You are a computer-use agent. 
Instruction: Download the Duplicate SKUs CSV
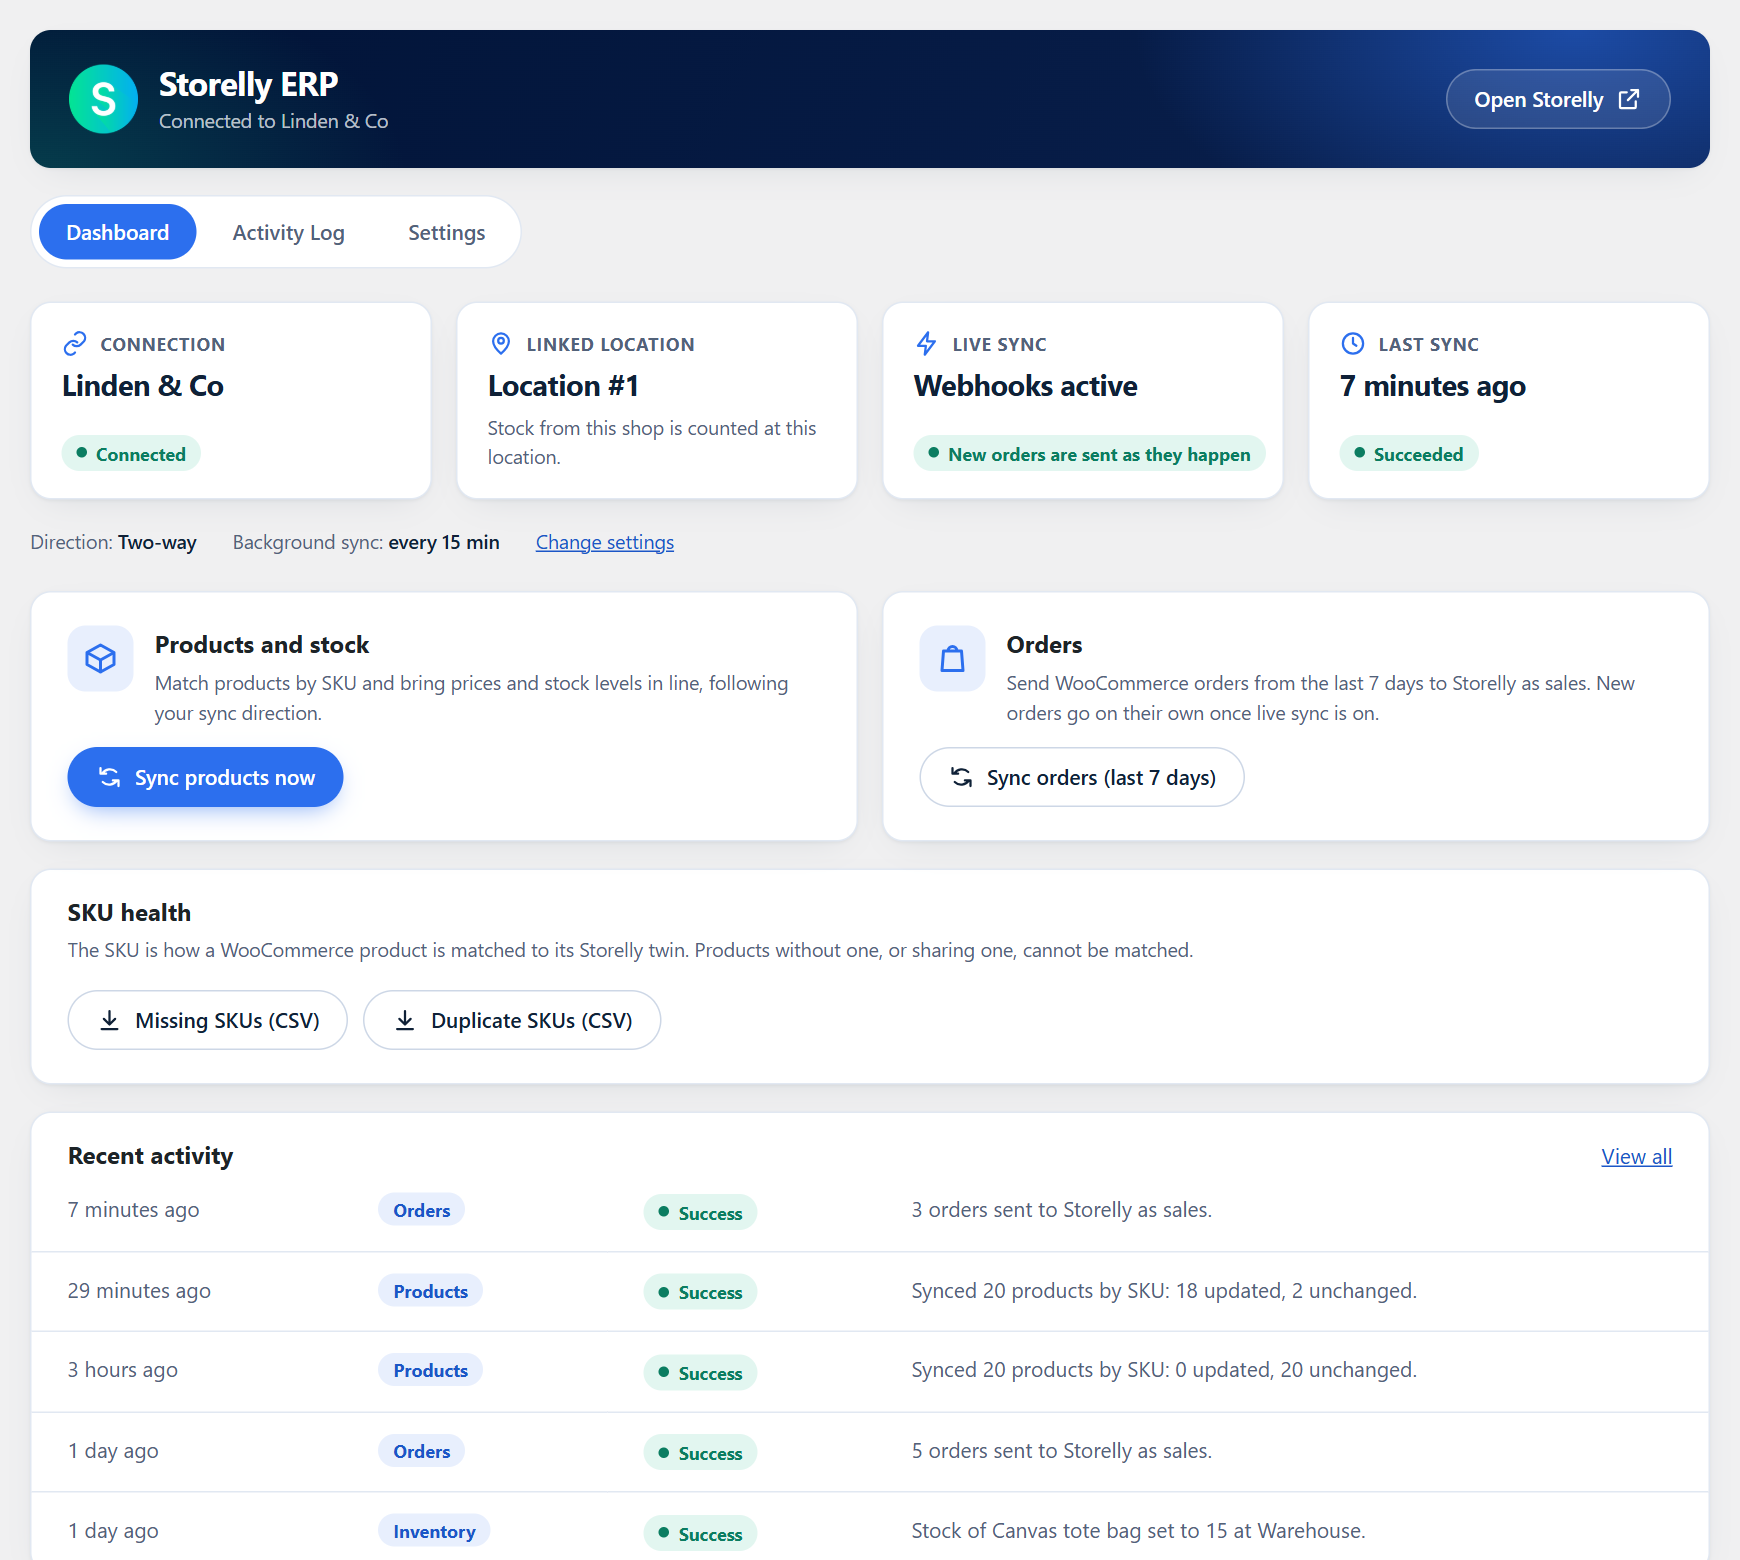tap(512, 1020)
